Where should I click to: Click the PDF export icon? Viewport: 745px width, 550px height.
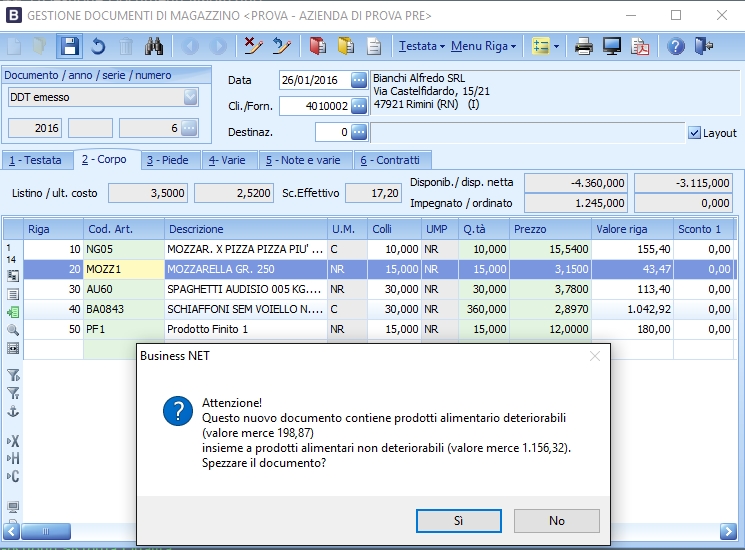coord(640,46)
